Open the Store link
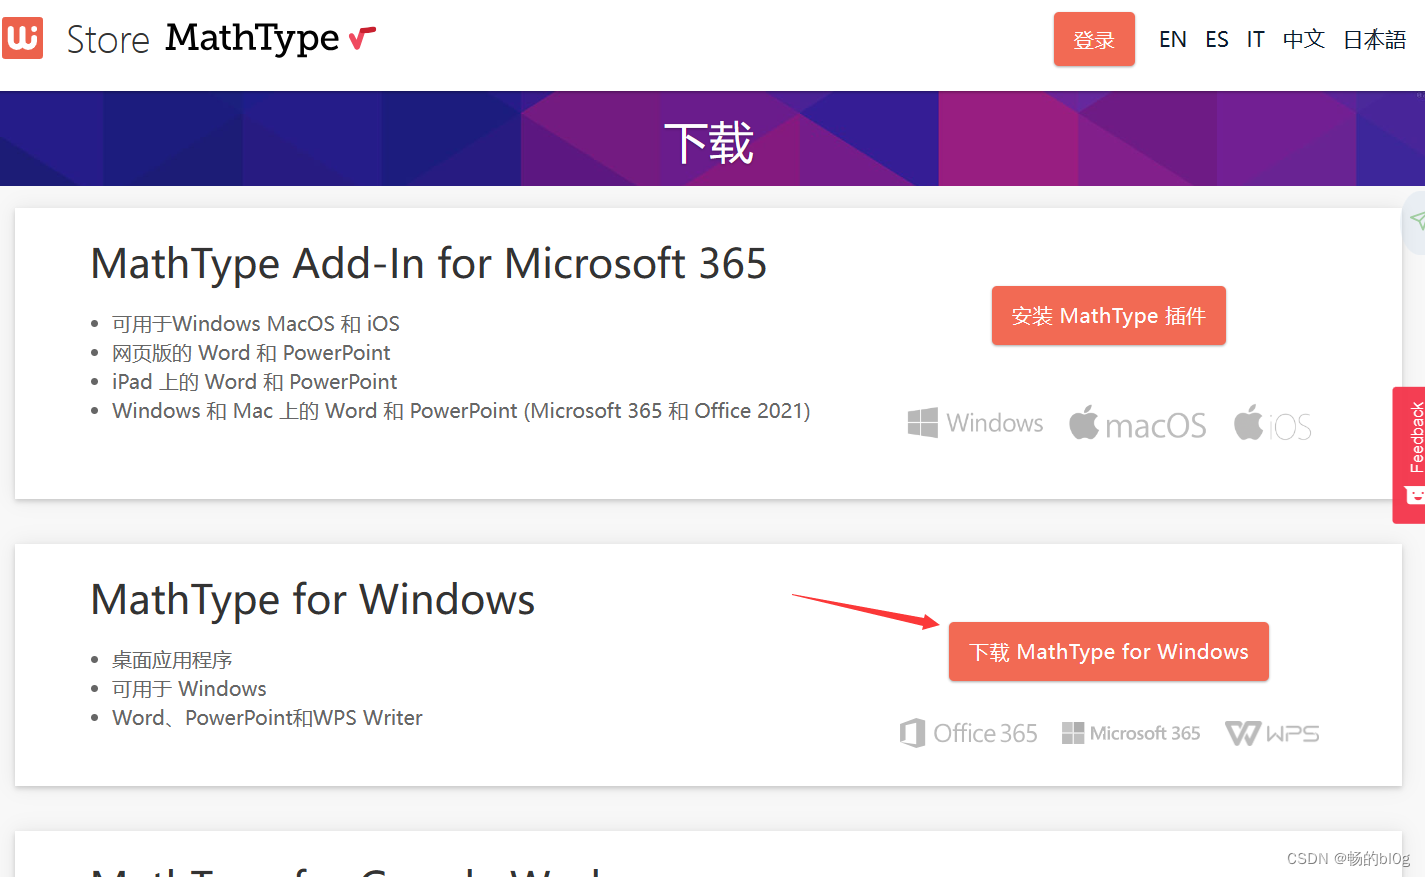Screen dimensions: 1425x877 point(108,40)
